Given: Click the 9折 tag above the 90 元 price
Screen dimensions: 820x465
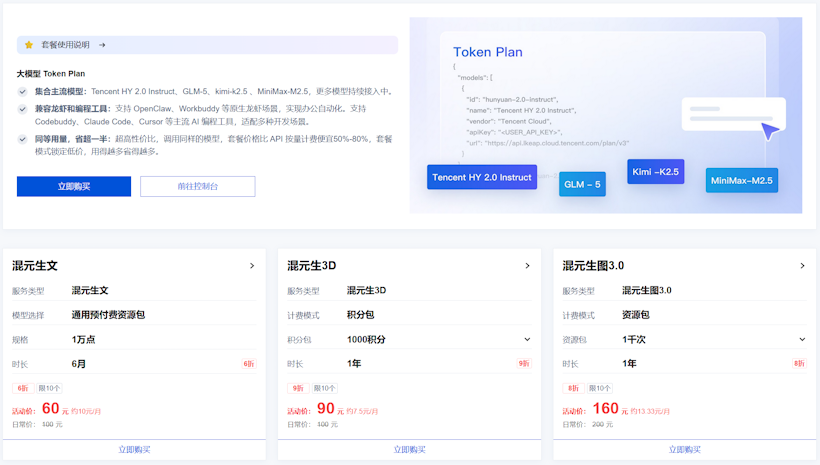Looking at the screenshot, I should click(x=298, y=388).
